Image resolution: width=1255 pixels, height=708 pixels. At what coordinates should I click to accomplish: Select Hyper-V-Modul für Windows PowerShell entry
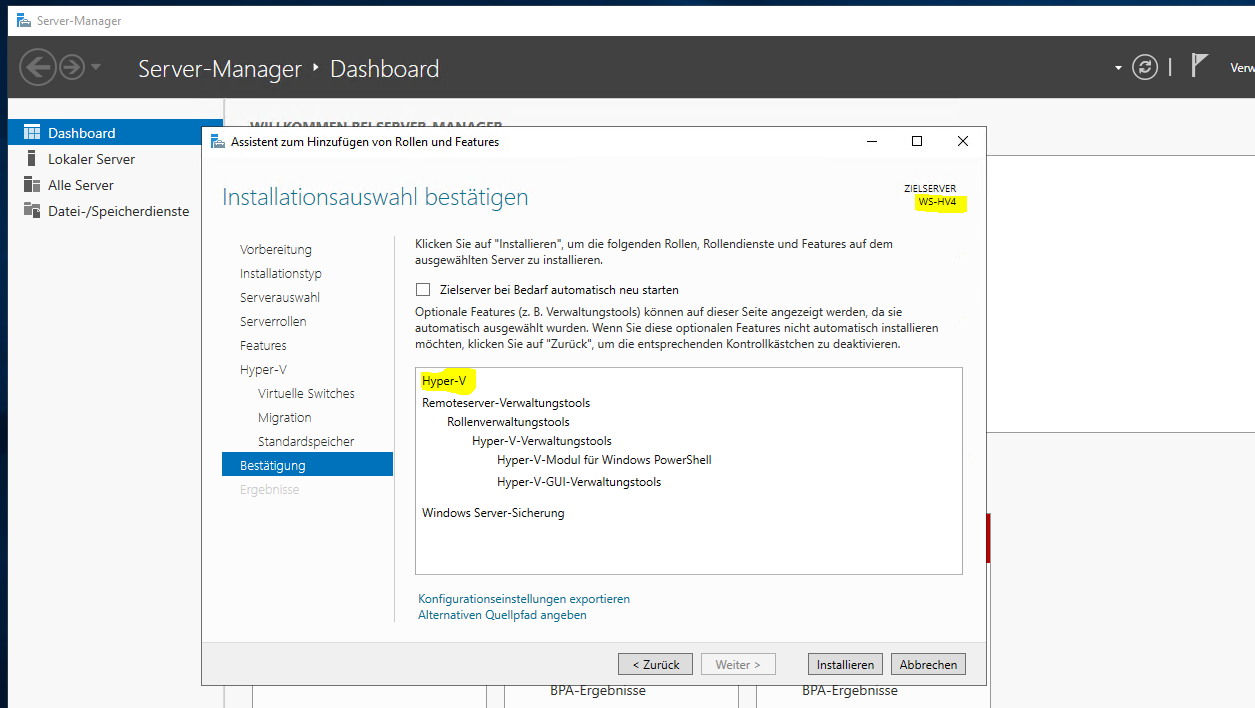tap(604, 460)
